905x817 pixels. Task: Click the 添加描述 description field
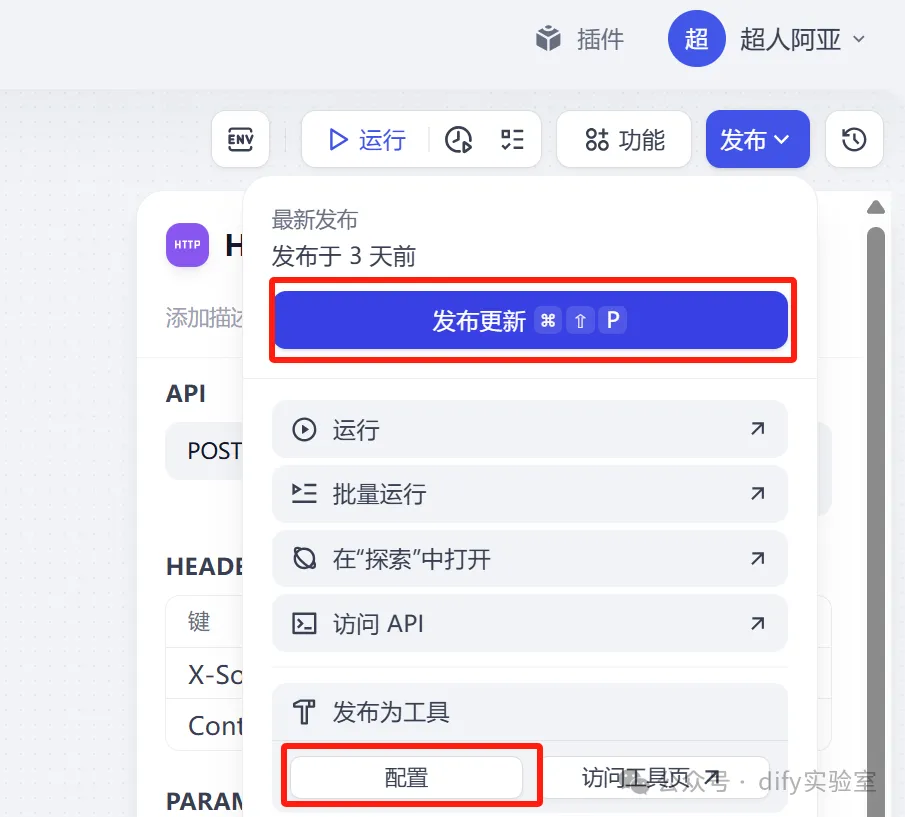(204, 318)
